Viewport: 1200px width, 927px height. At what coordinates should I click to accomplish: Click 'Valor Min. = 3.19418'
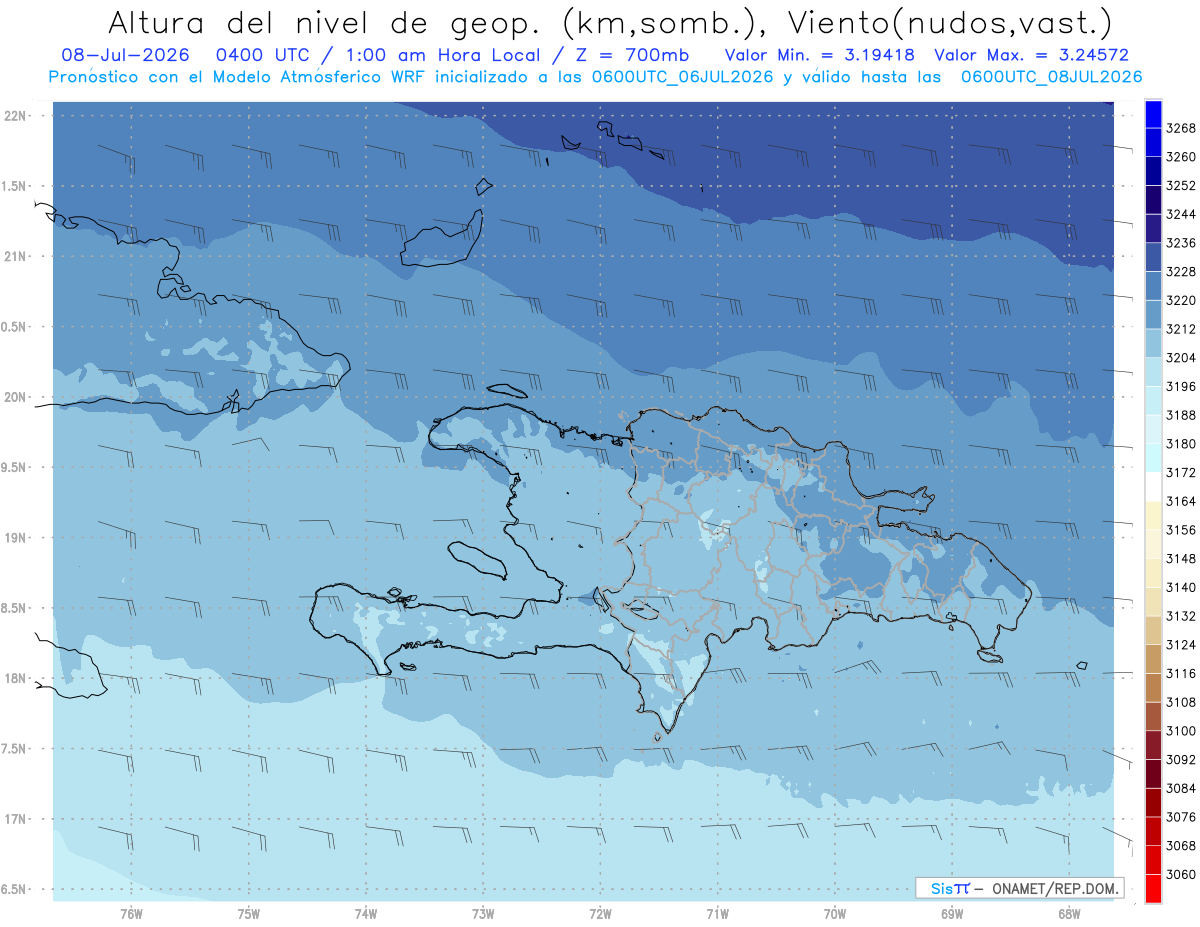[x=820, y=55]
